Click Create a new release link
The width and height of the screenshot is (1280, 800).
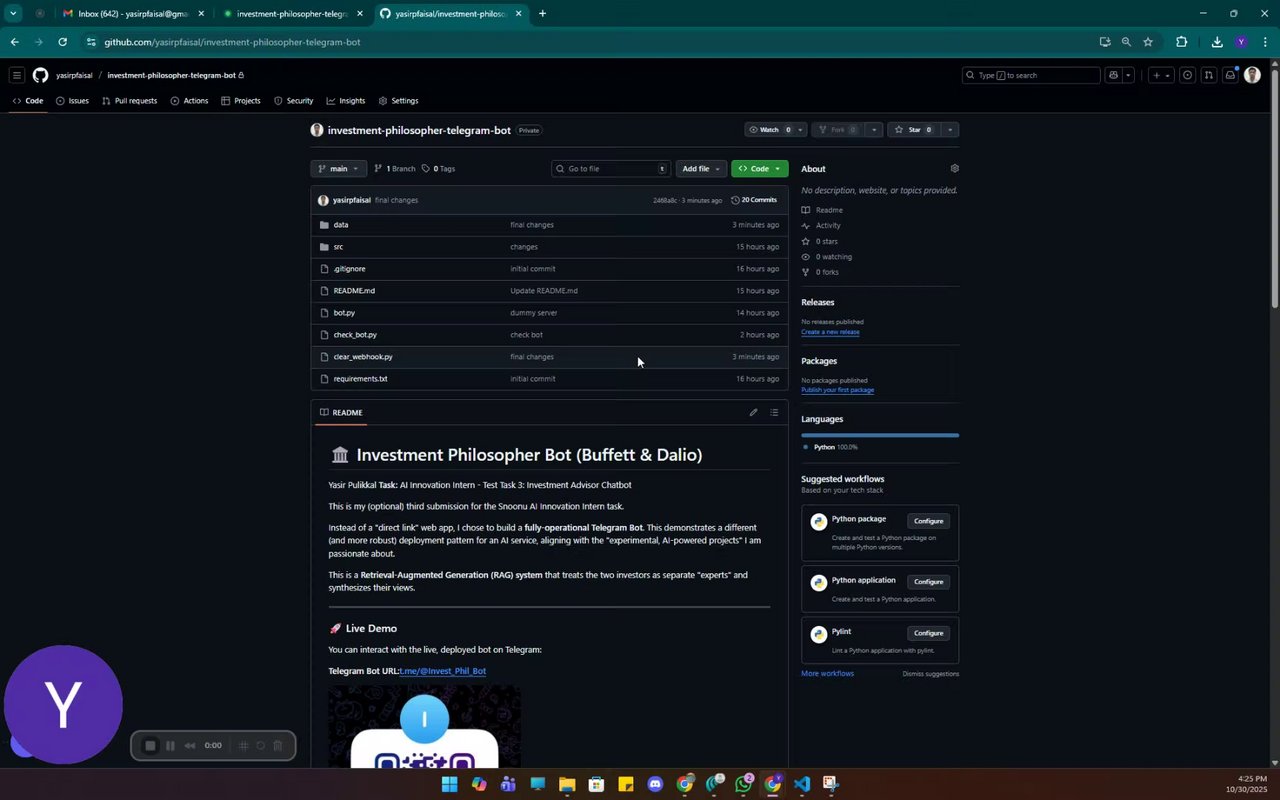click(830, 332)
